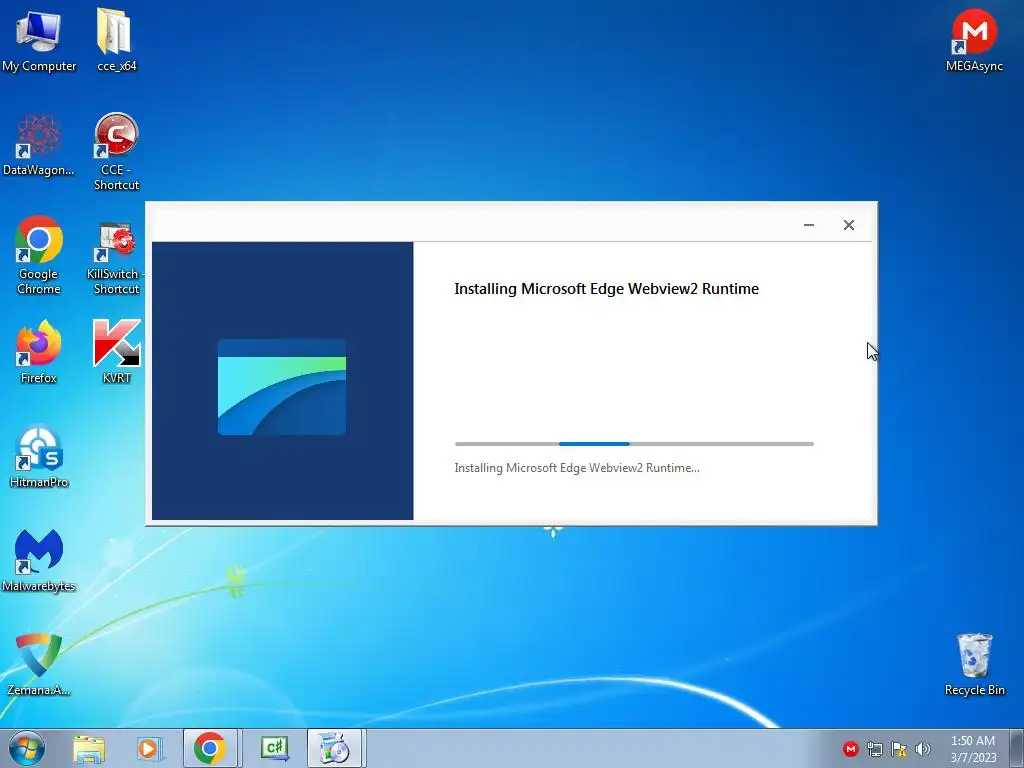
Task: Switch to the C# app taskbar button
Action: tap(275, 748)
